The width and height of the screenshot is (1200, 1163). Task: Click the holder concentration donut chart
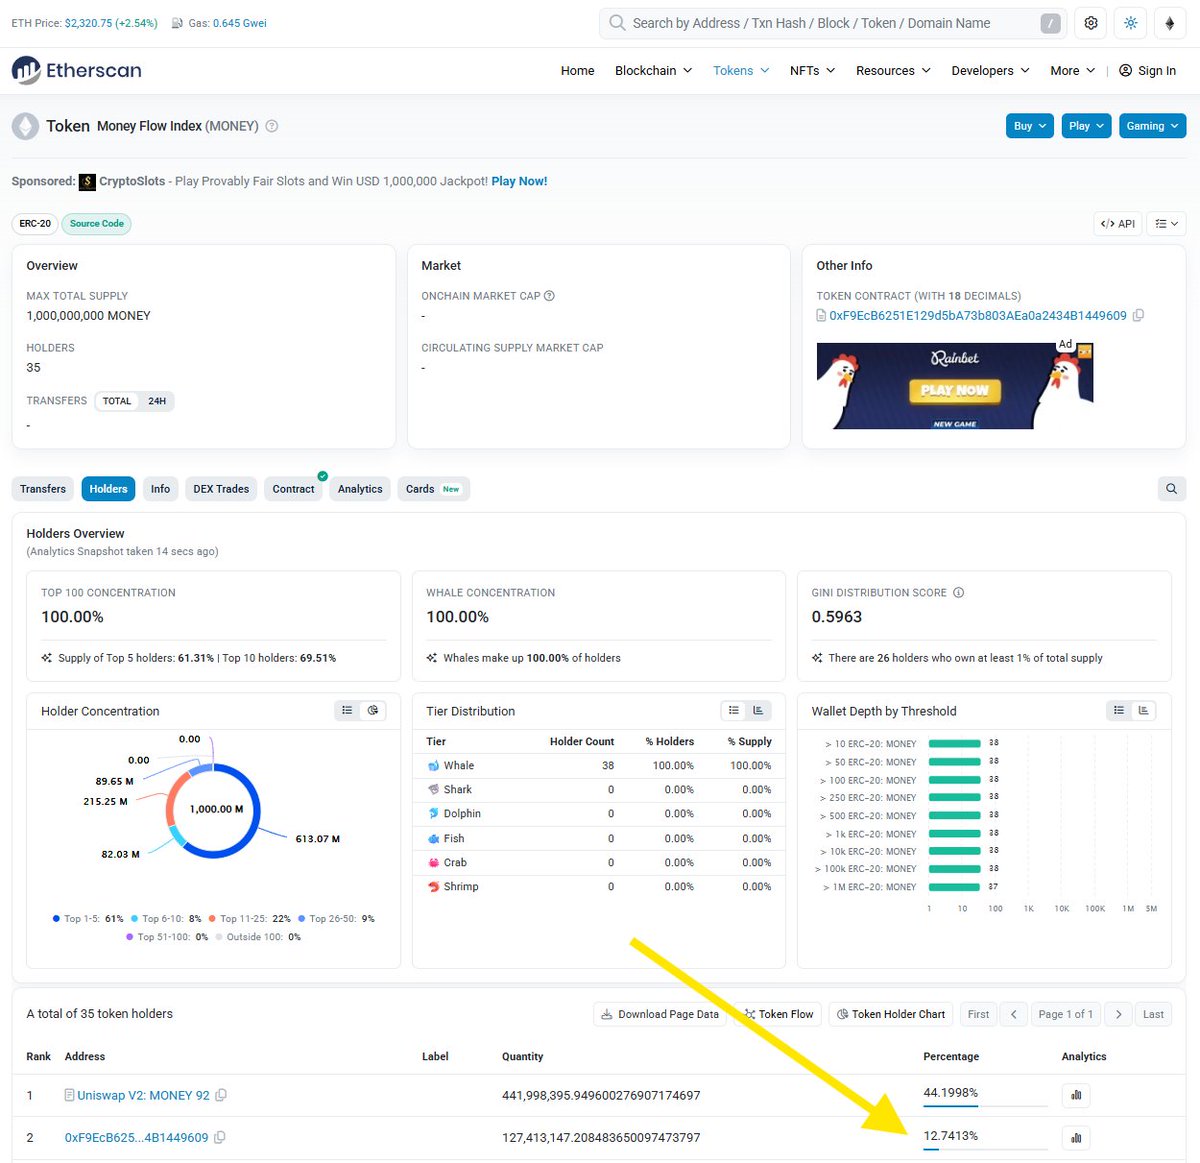[212, 810]
